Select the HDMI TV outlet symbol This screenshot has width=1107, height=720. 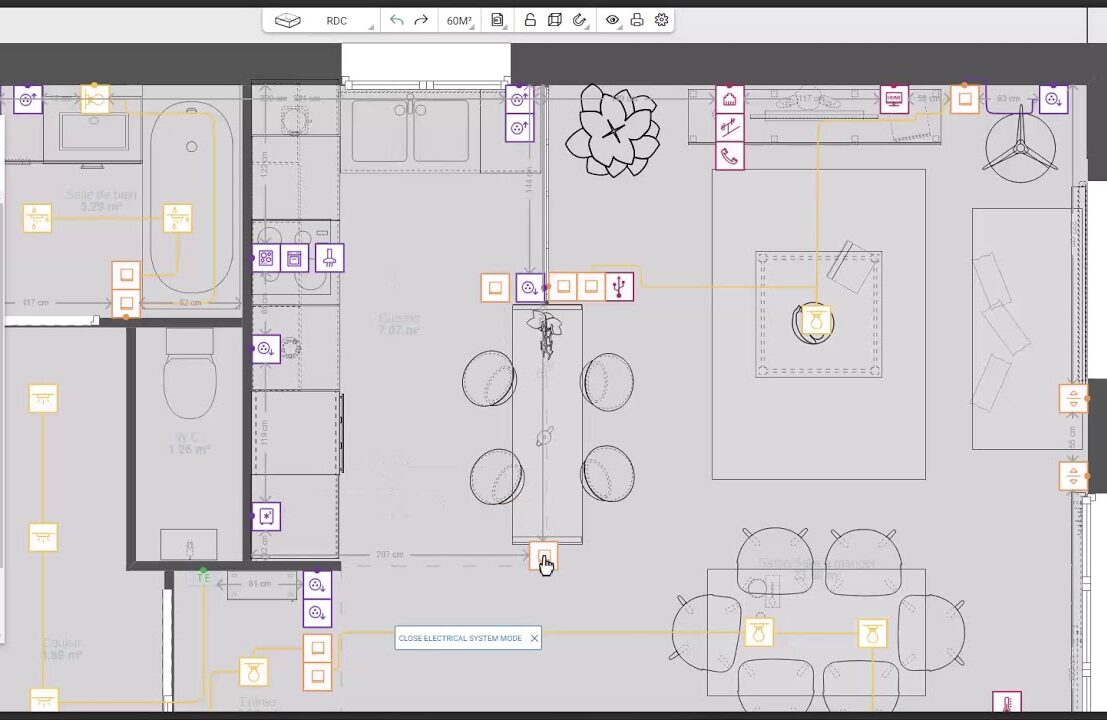pyautogui.click(x=894, y=99)
